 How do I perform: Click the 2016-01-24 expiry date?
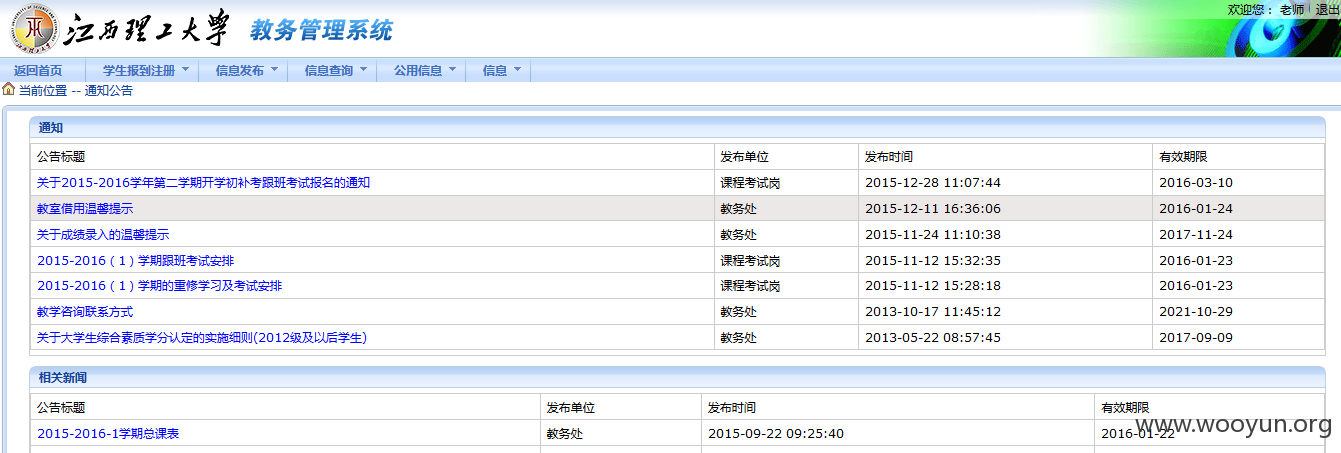[1196, 209]
